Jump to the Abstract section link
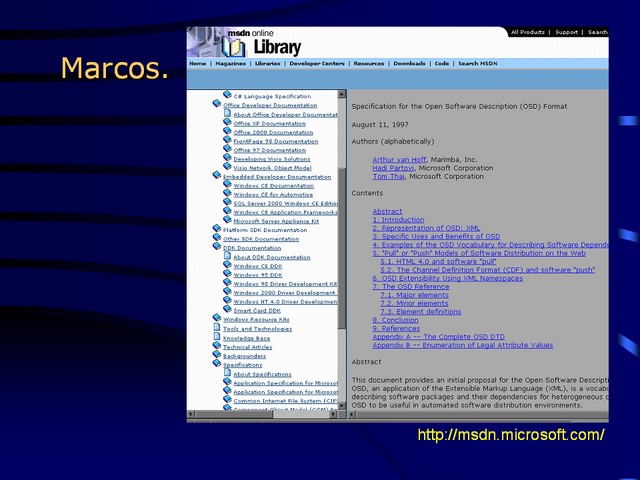Viewport: 640px width, 480px height. point(387,211)
